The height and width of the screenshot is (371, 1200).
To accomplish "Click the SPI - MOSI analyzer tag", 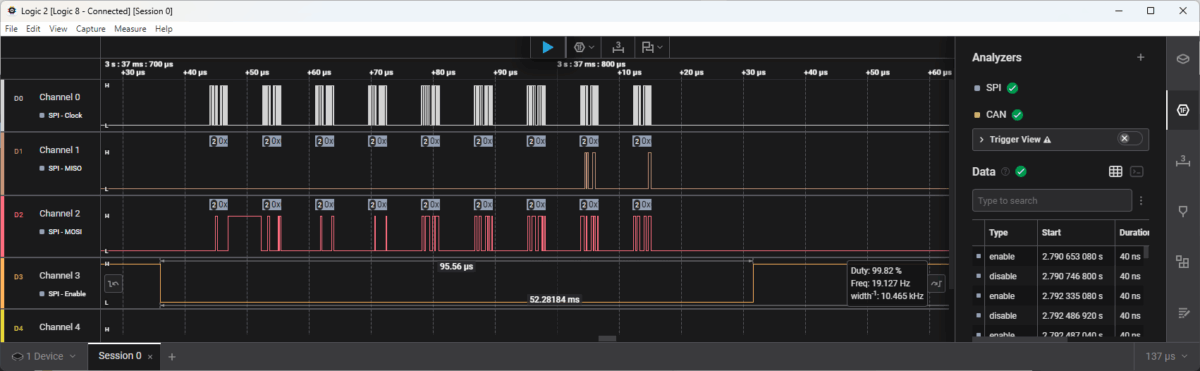I will (61, 232).
